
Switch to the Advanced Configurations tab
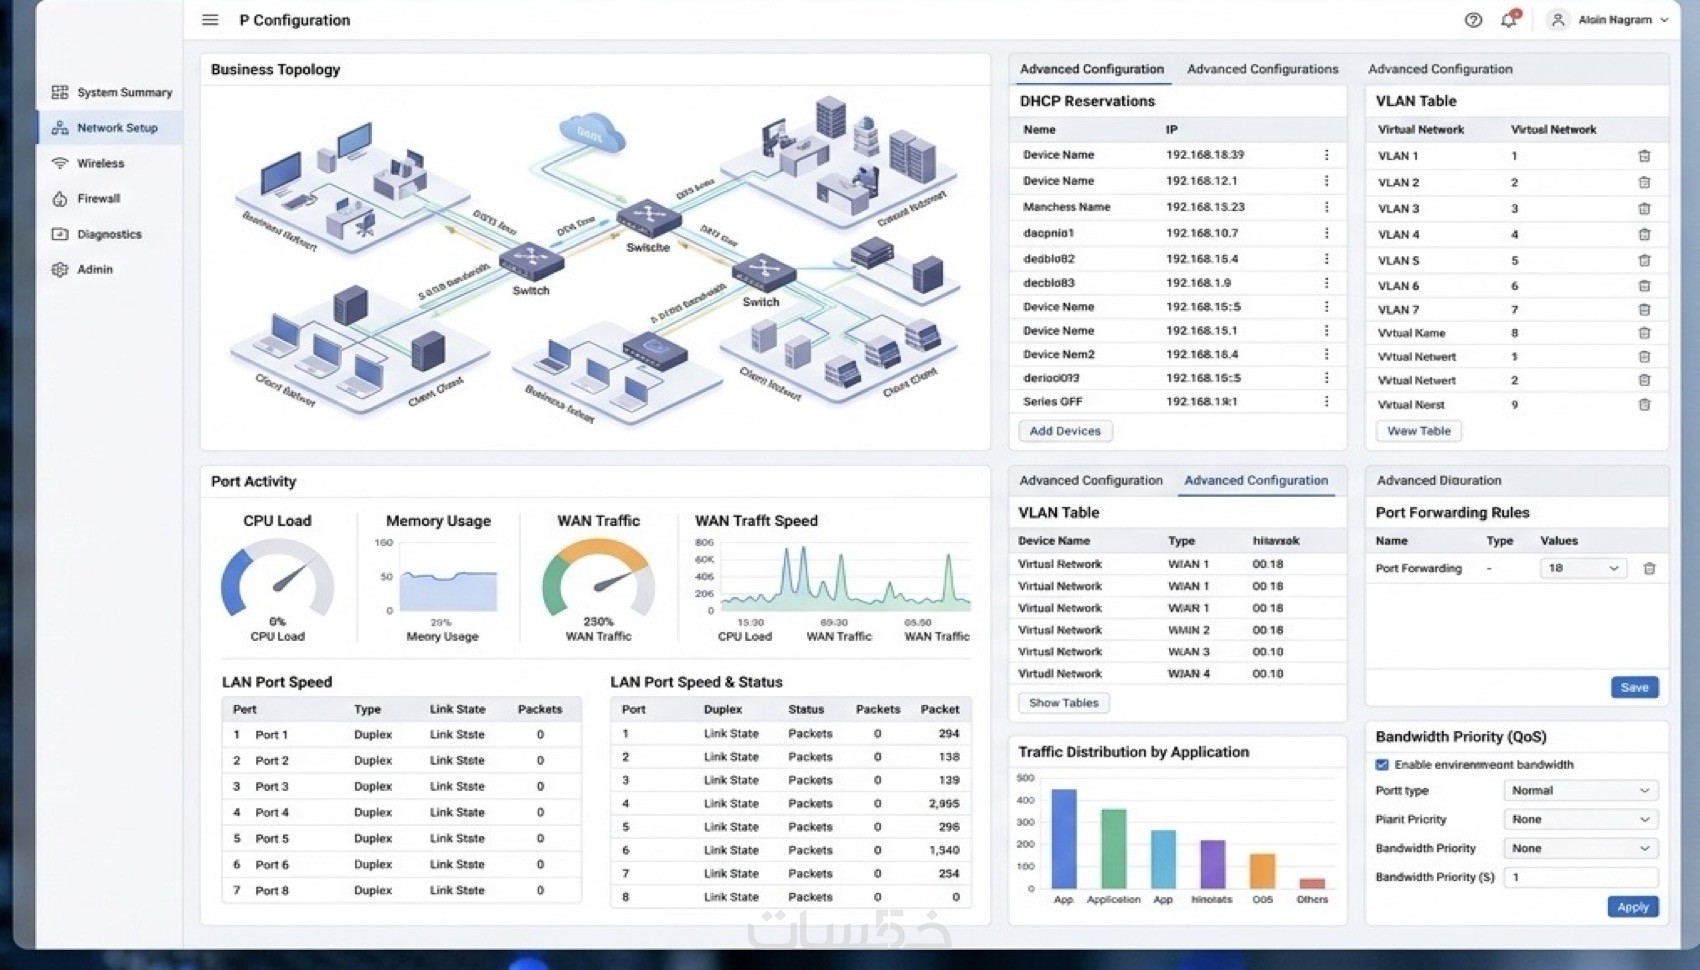(1262, 69)
